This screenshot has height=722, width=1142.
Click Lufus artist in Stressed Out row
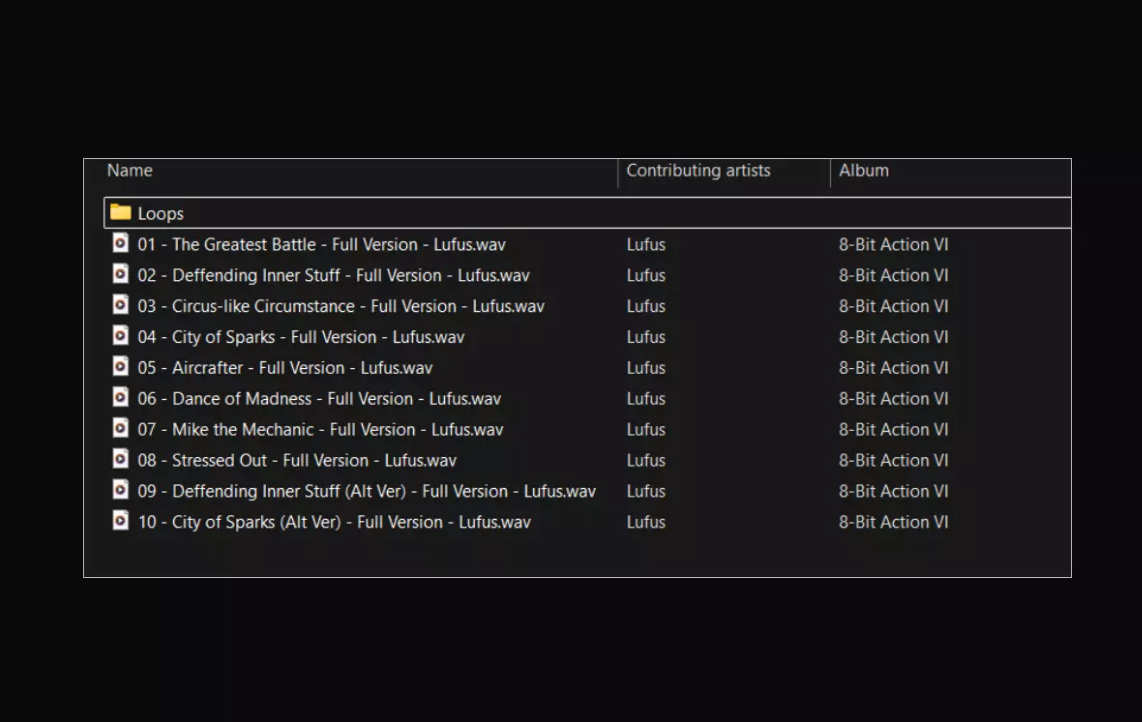click(646, 460)
